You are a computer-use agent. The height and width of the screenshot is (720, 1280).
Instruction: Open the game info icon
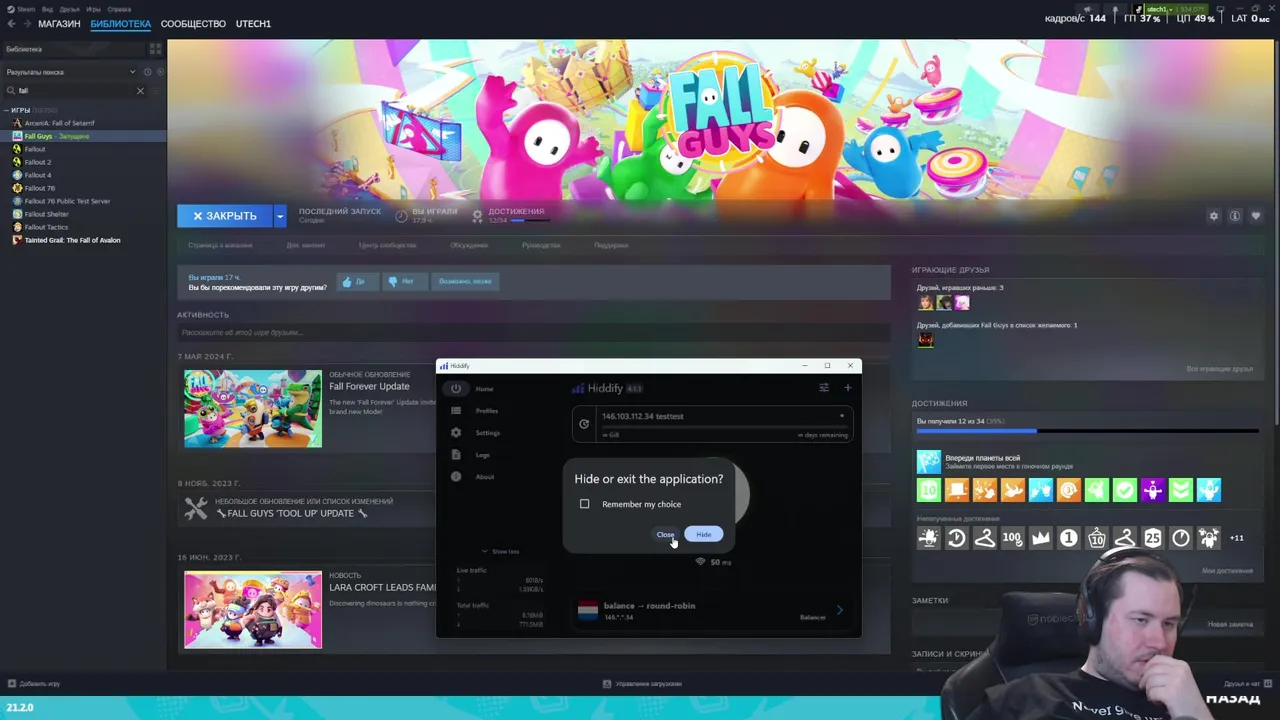(x=1235, y=216)
